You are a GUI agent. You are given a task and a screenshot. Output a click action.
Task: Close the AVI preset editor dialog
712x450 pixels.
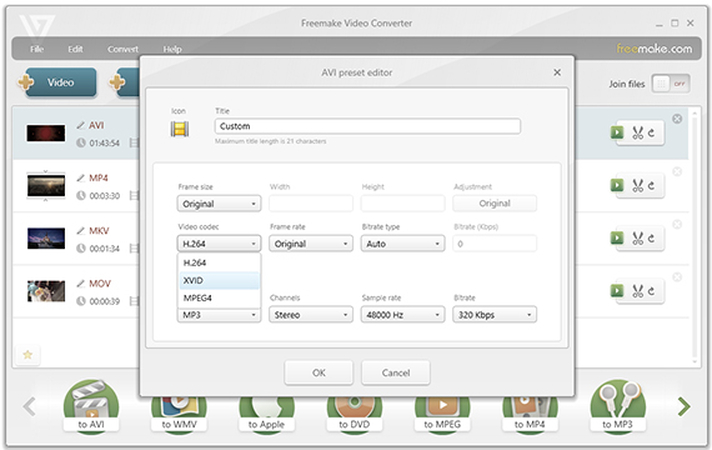click(x=557, y=72)
